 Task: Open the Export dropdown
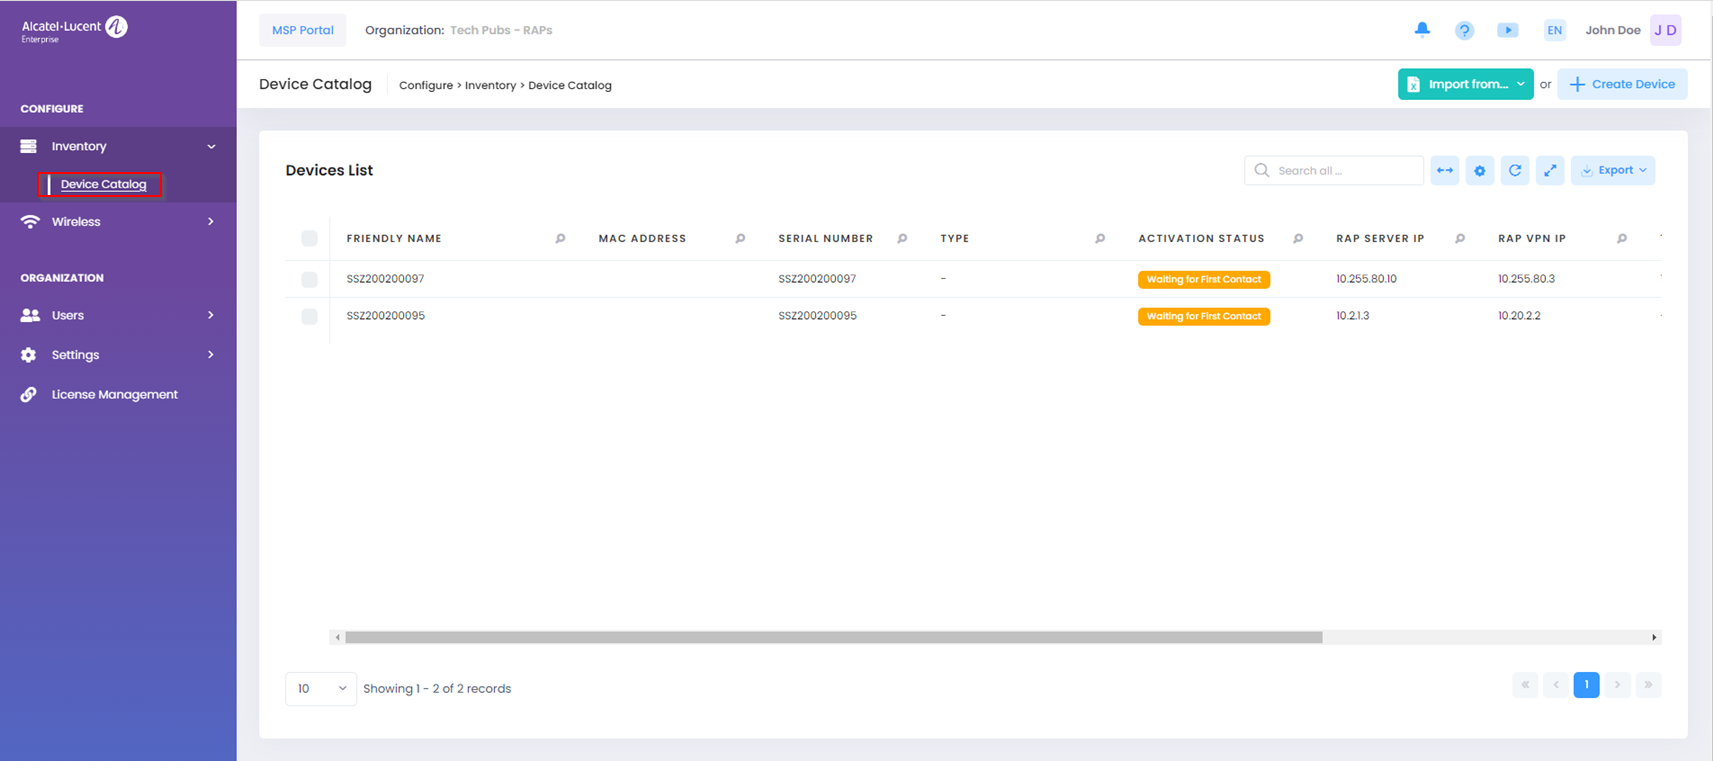click(x=1613, y=171)
